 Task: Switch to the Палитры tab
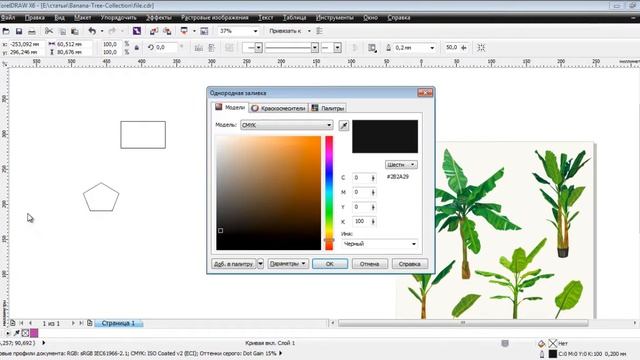click(x=328, y=108)
